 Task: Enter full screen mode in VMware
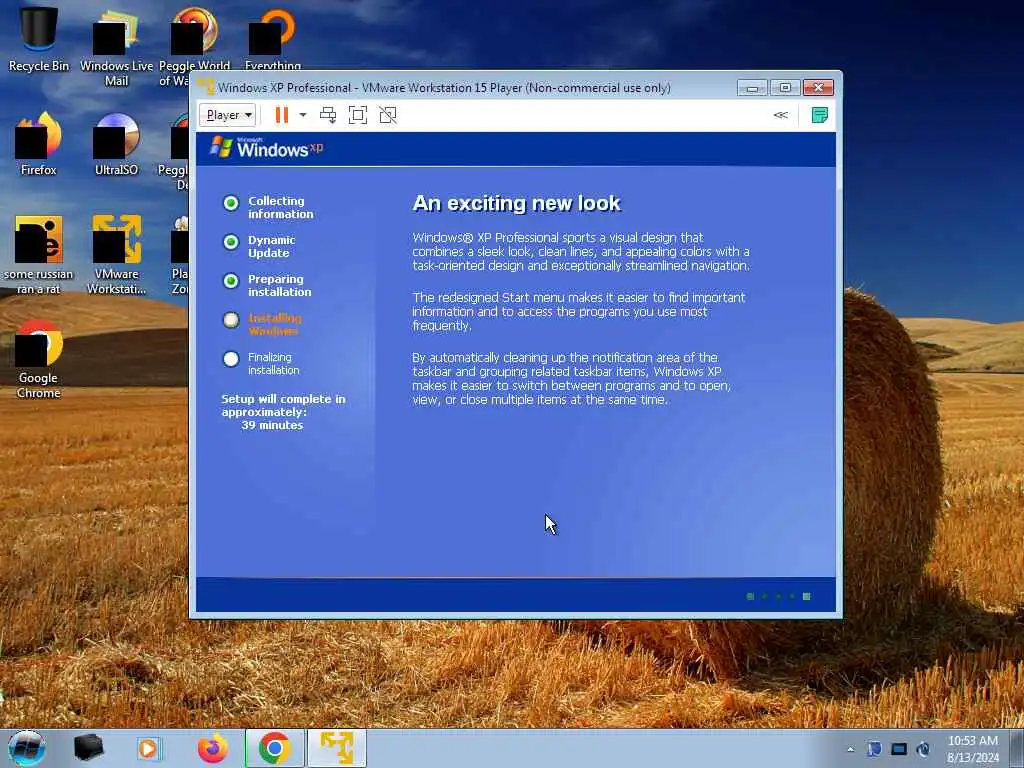click(x=358, y=115)
